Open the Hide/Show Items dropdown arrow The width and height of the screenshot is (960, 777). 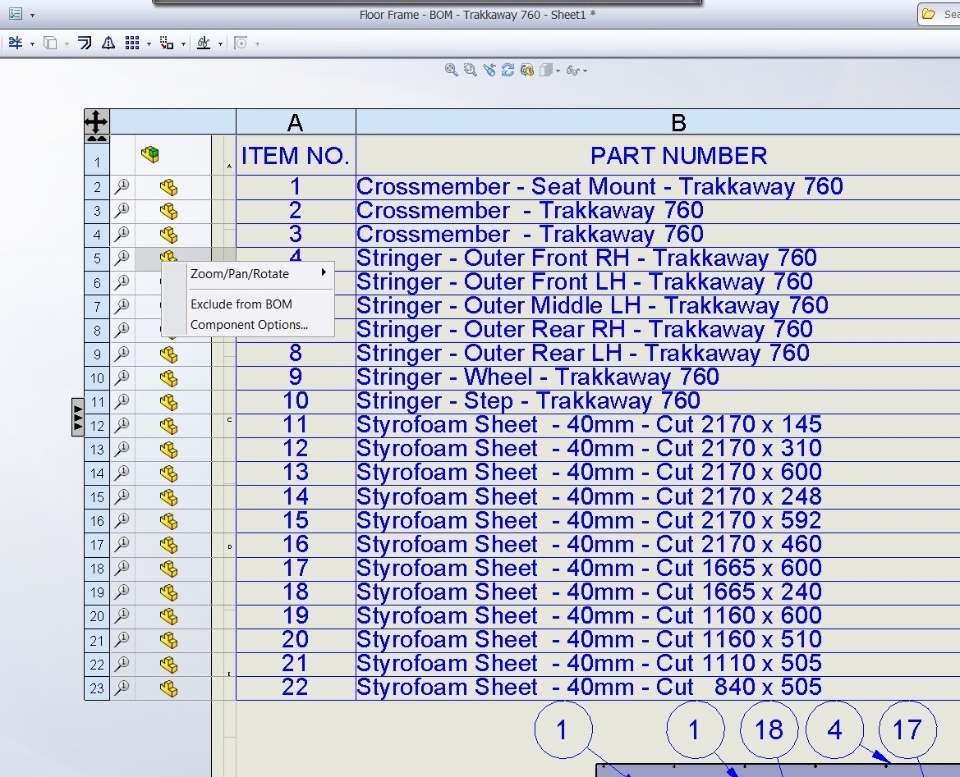[x=585, y=71]
